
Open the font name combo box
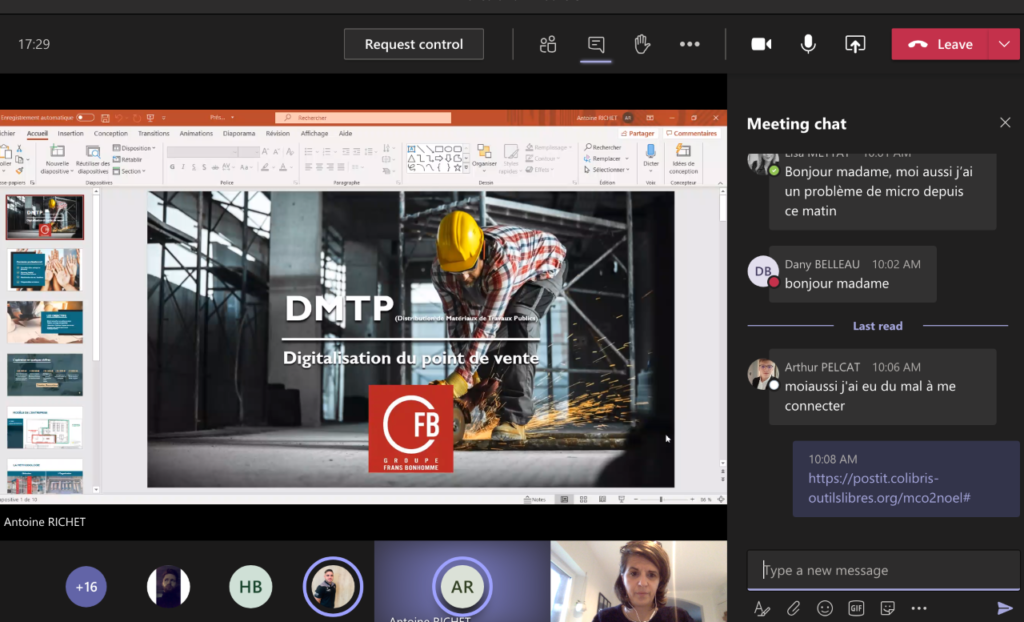coord(202,152)
